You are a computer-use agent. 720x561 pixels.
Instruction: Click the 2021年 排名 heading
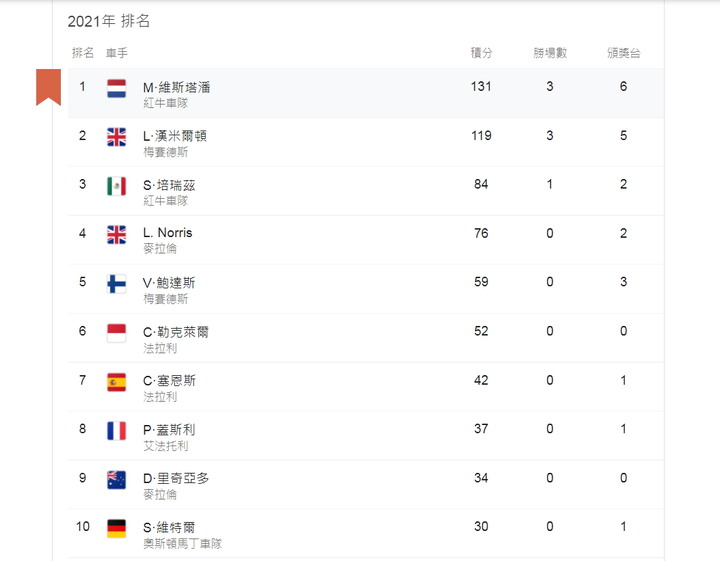click(109, 21)
